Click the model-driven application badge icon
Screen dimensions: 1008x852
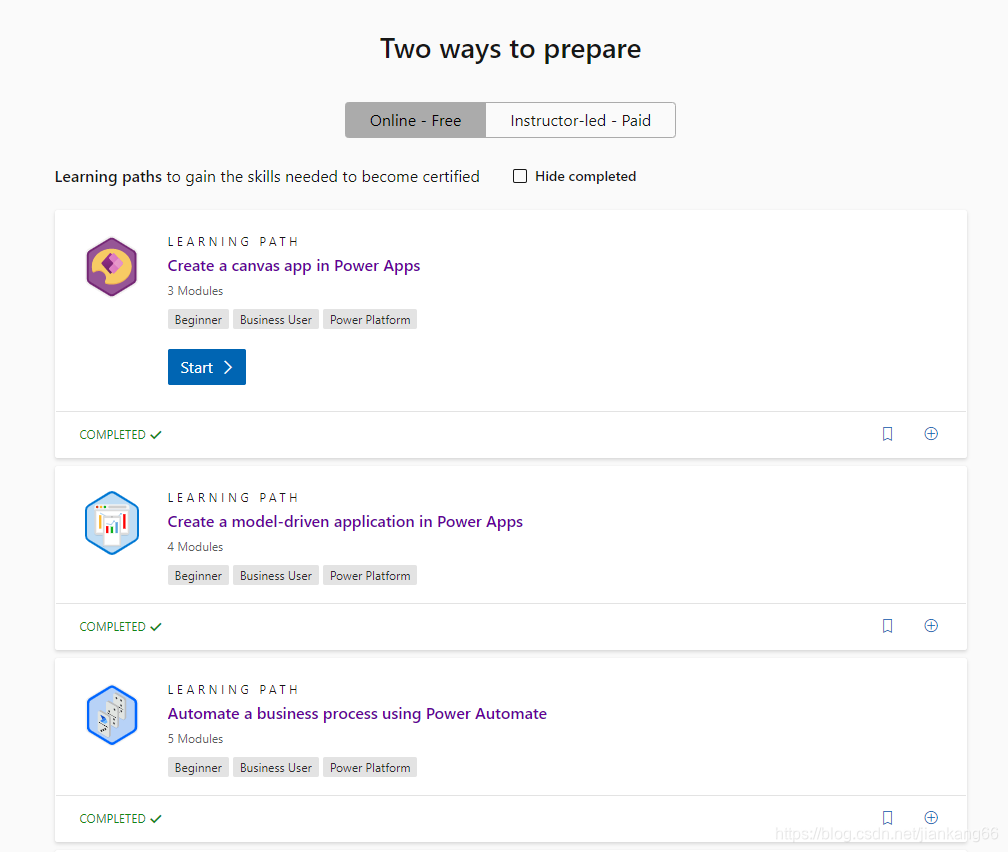point(112,523)
